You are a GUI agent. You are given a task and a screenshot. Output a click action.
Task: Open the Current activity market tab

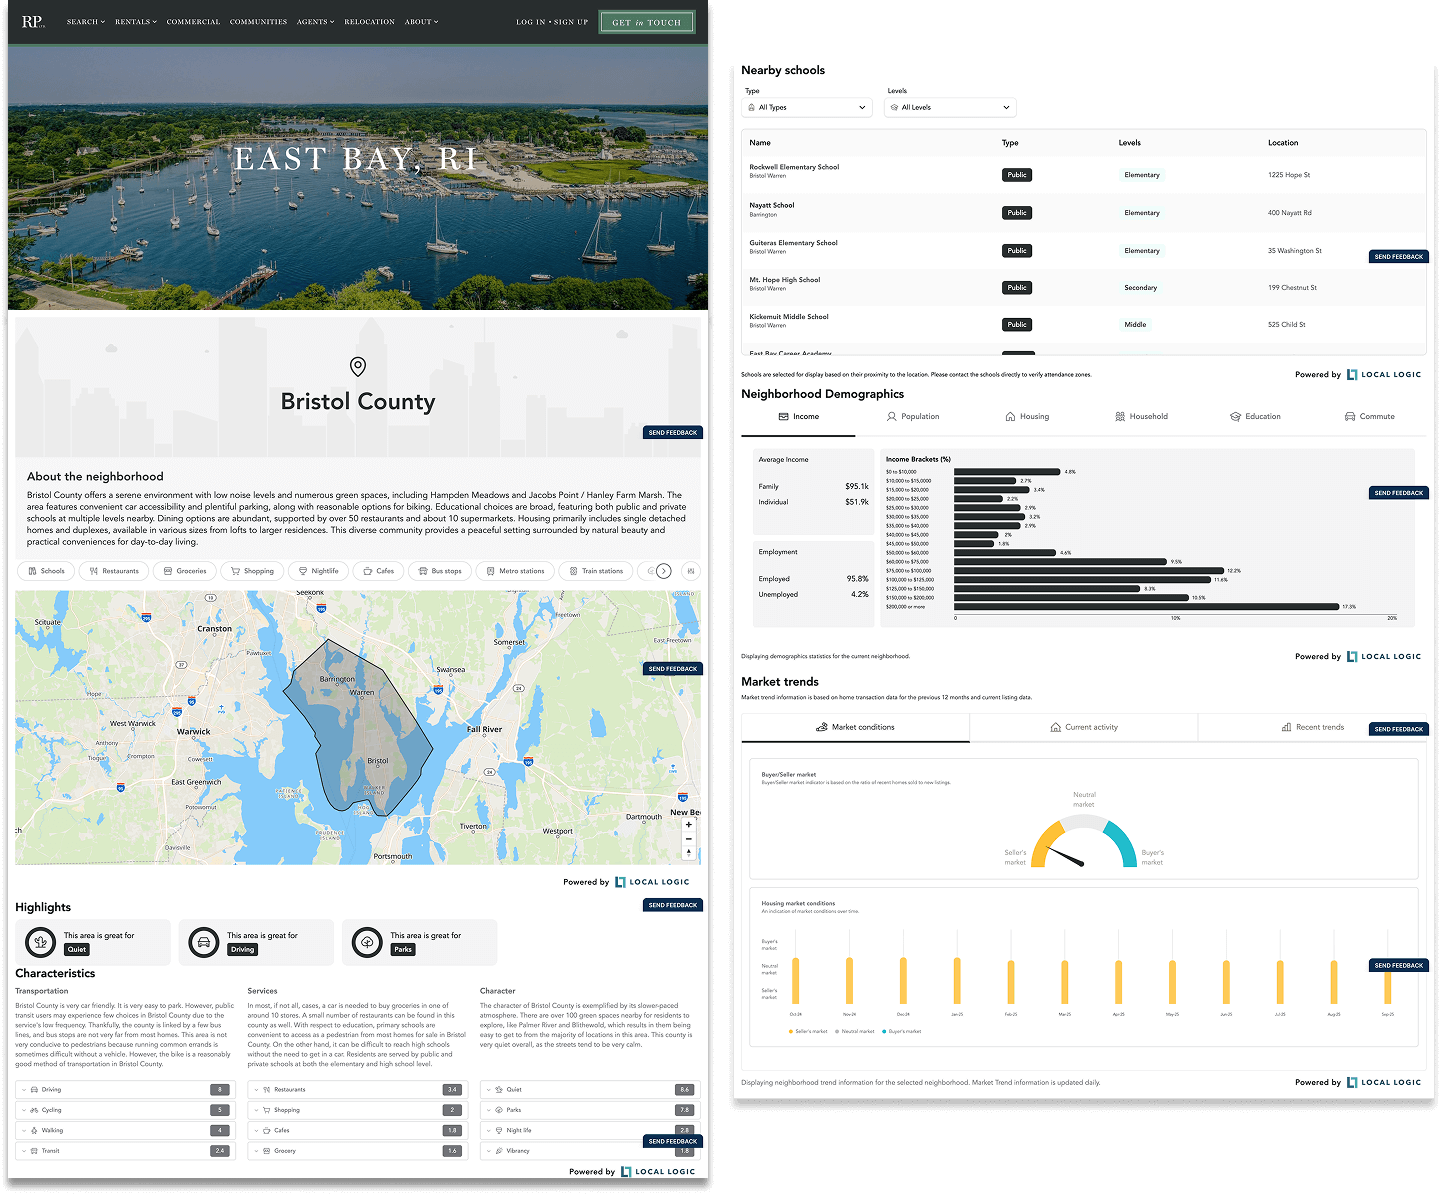coord(1084,727)
